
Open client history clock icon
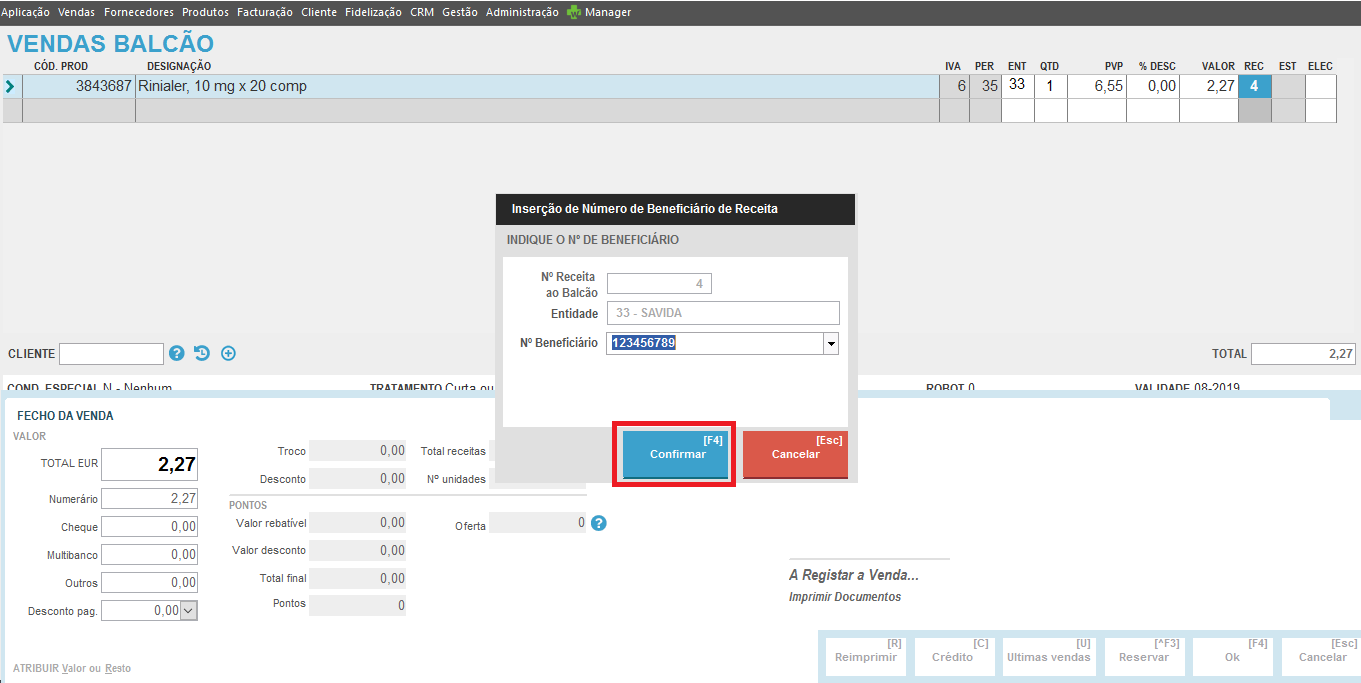[x=202, y=353]
